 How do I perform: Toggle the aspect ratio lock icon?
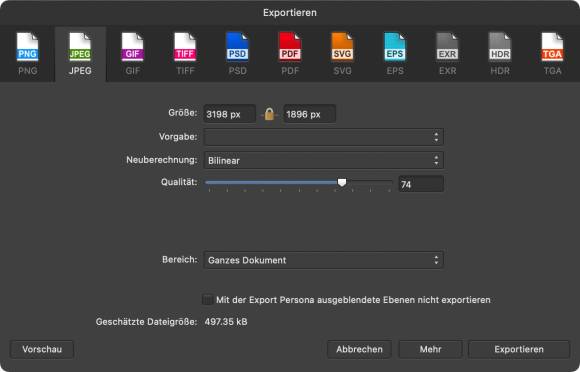(269, 114)
